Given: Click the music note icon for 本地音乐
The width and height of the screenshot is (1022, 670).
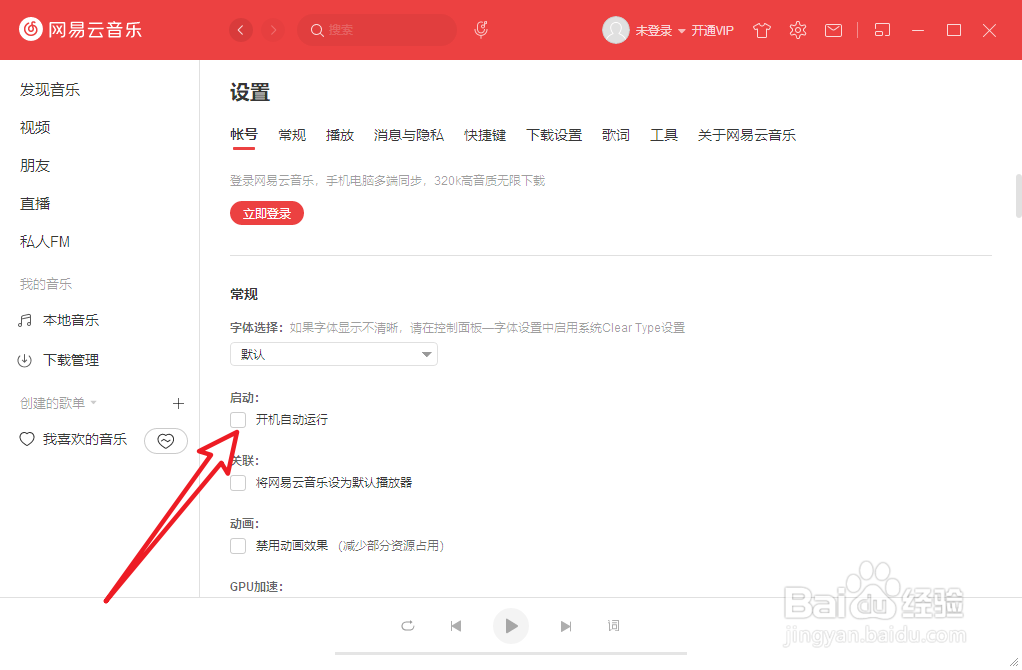Looking at the screenshot, I should point(25,321).
